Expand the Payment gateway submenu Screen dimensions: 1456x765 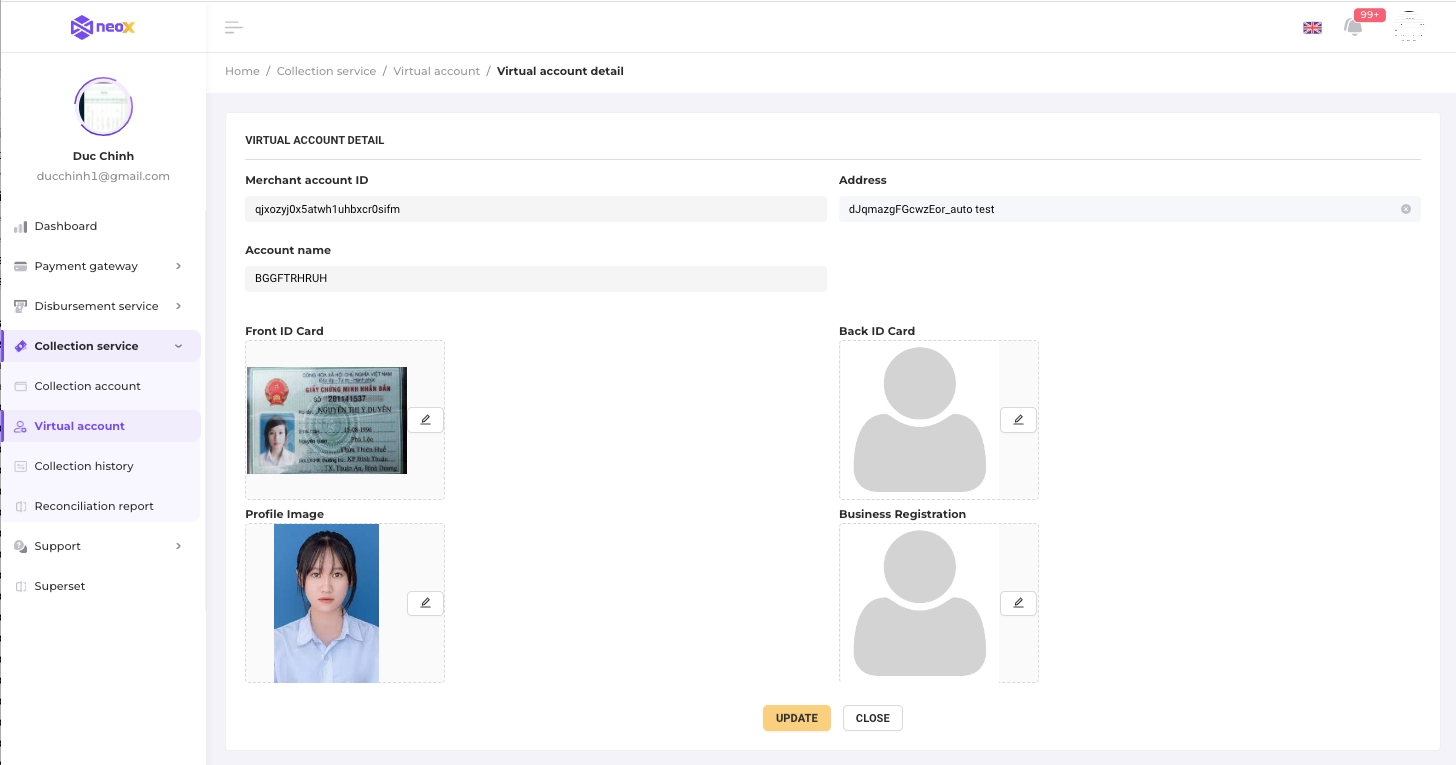[100, 266]
